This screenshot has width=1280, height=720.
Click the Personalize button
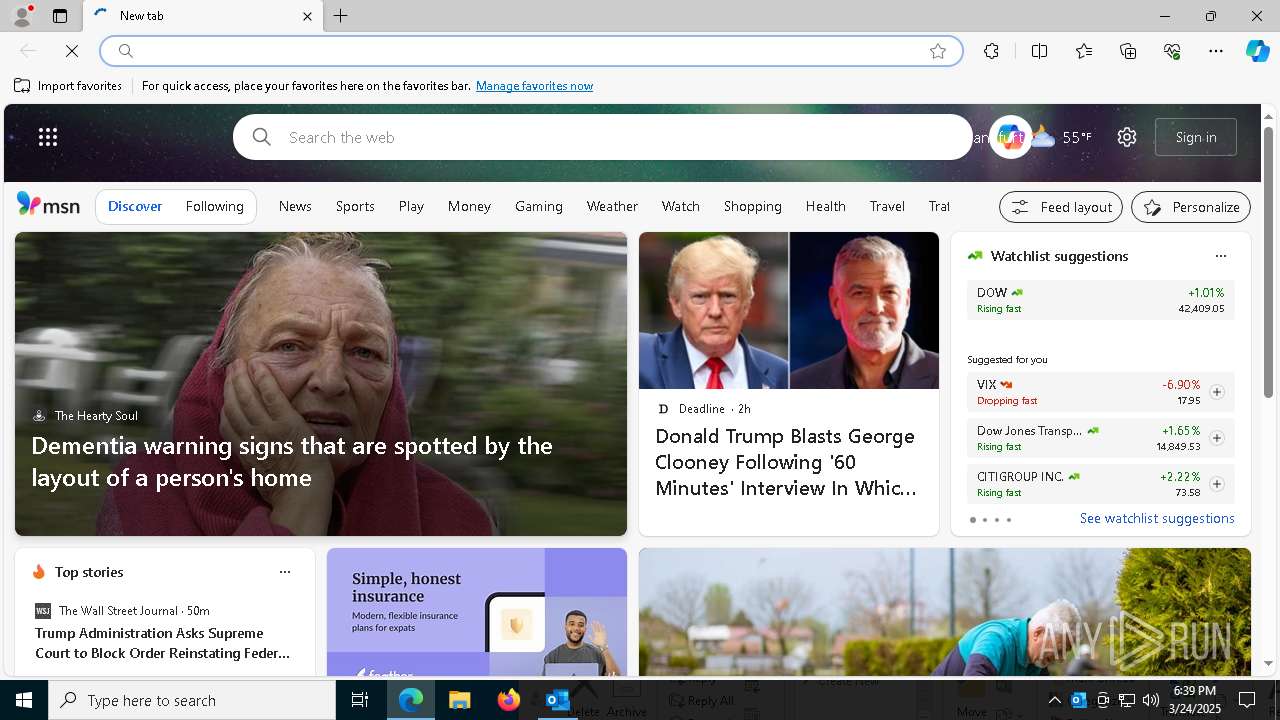coord(1191,207)
